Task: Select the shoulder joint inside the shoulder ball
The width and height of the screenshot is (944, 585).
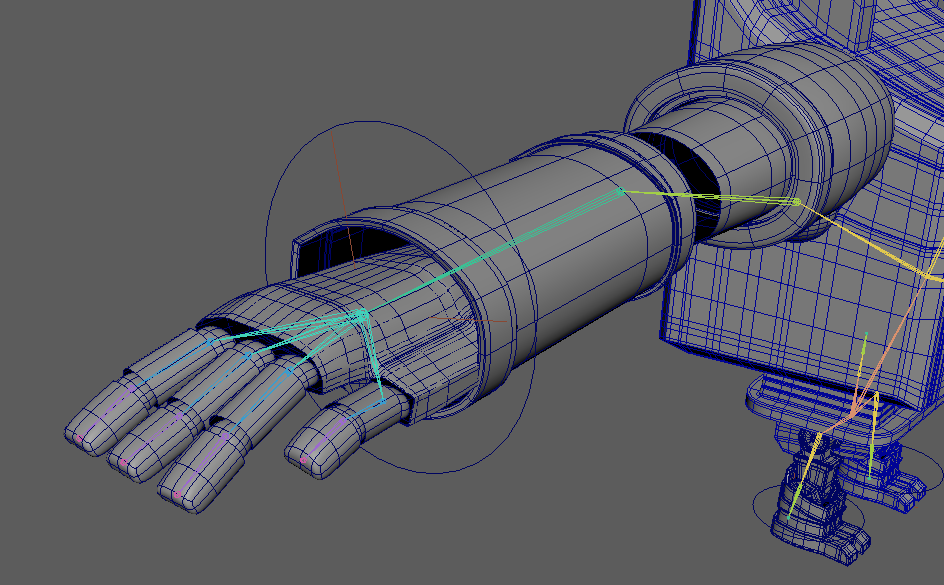Action: [796, 202]
